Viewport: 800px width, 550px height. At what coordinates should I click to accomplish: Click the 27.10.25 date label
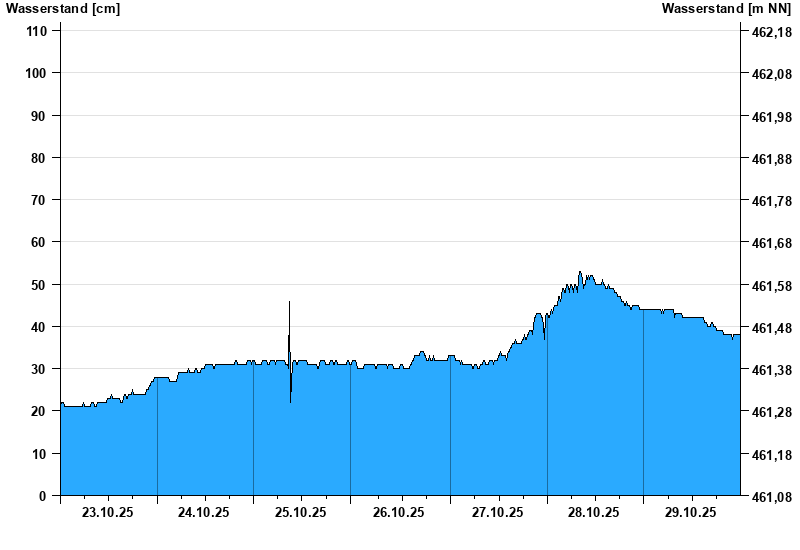tap(497, 512)
